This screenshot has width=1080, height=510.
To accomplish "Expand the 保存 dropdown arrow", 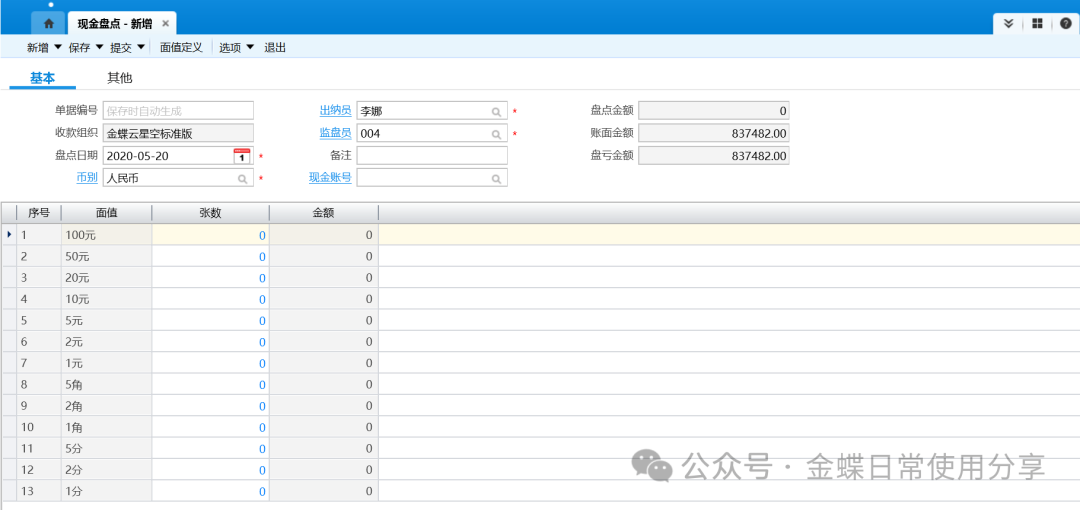I will (x=100, y=47).
